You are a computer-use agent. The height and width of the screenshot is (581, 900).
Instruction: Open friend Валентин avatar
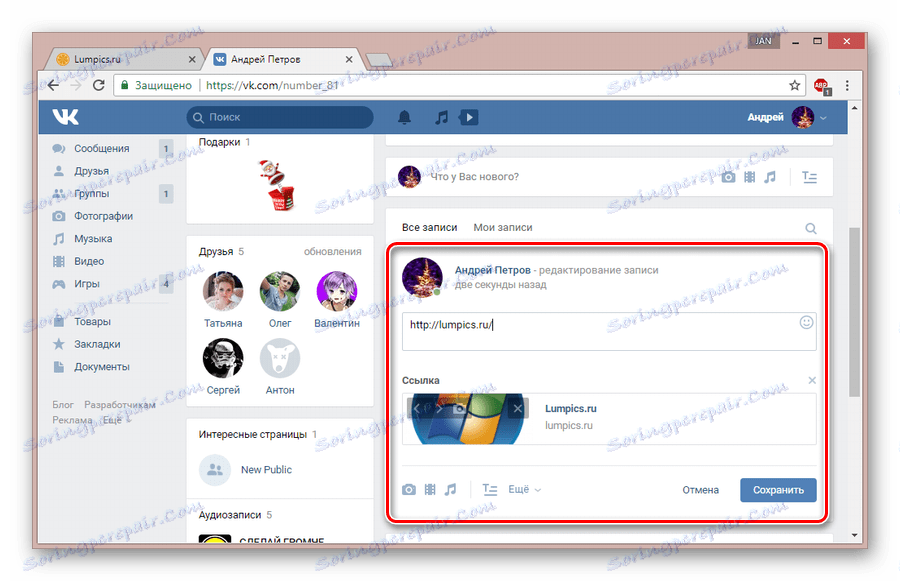tap(336, 292)
